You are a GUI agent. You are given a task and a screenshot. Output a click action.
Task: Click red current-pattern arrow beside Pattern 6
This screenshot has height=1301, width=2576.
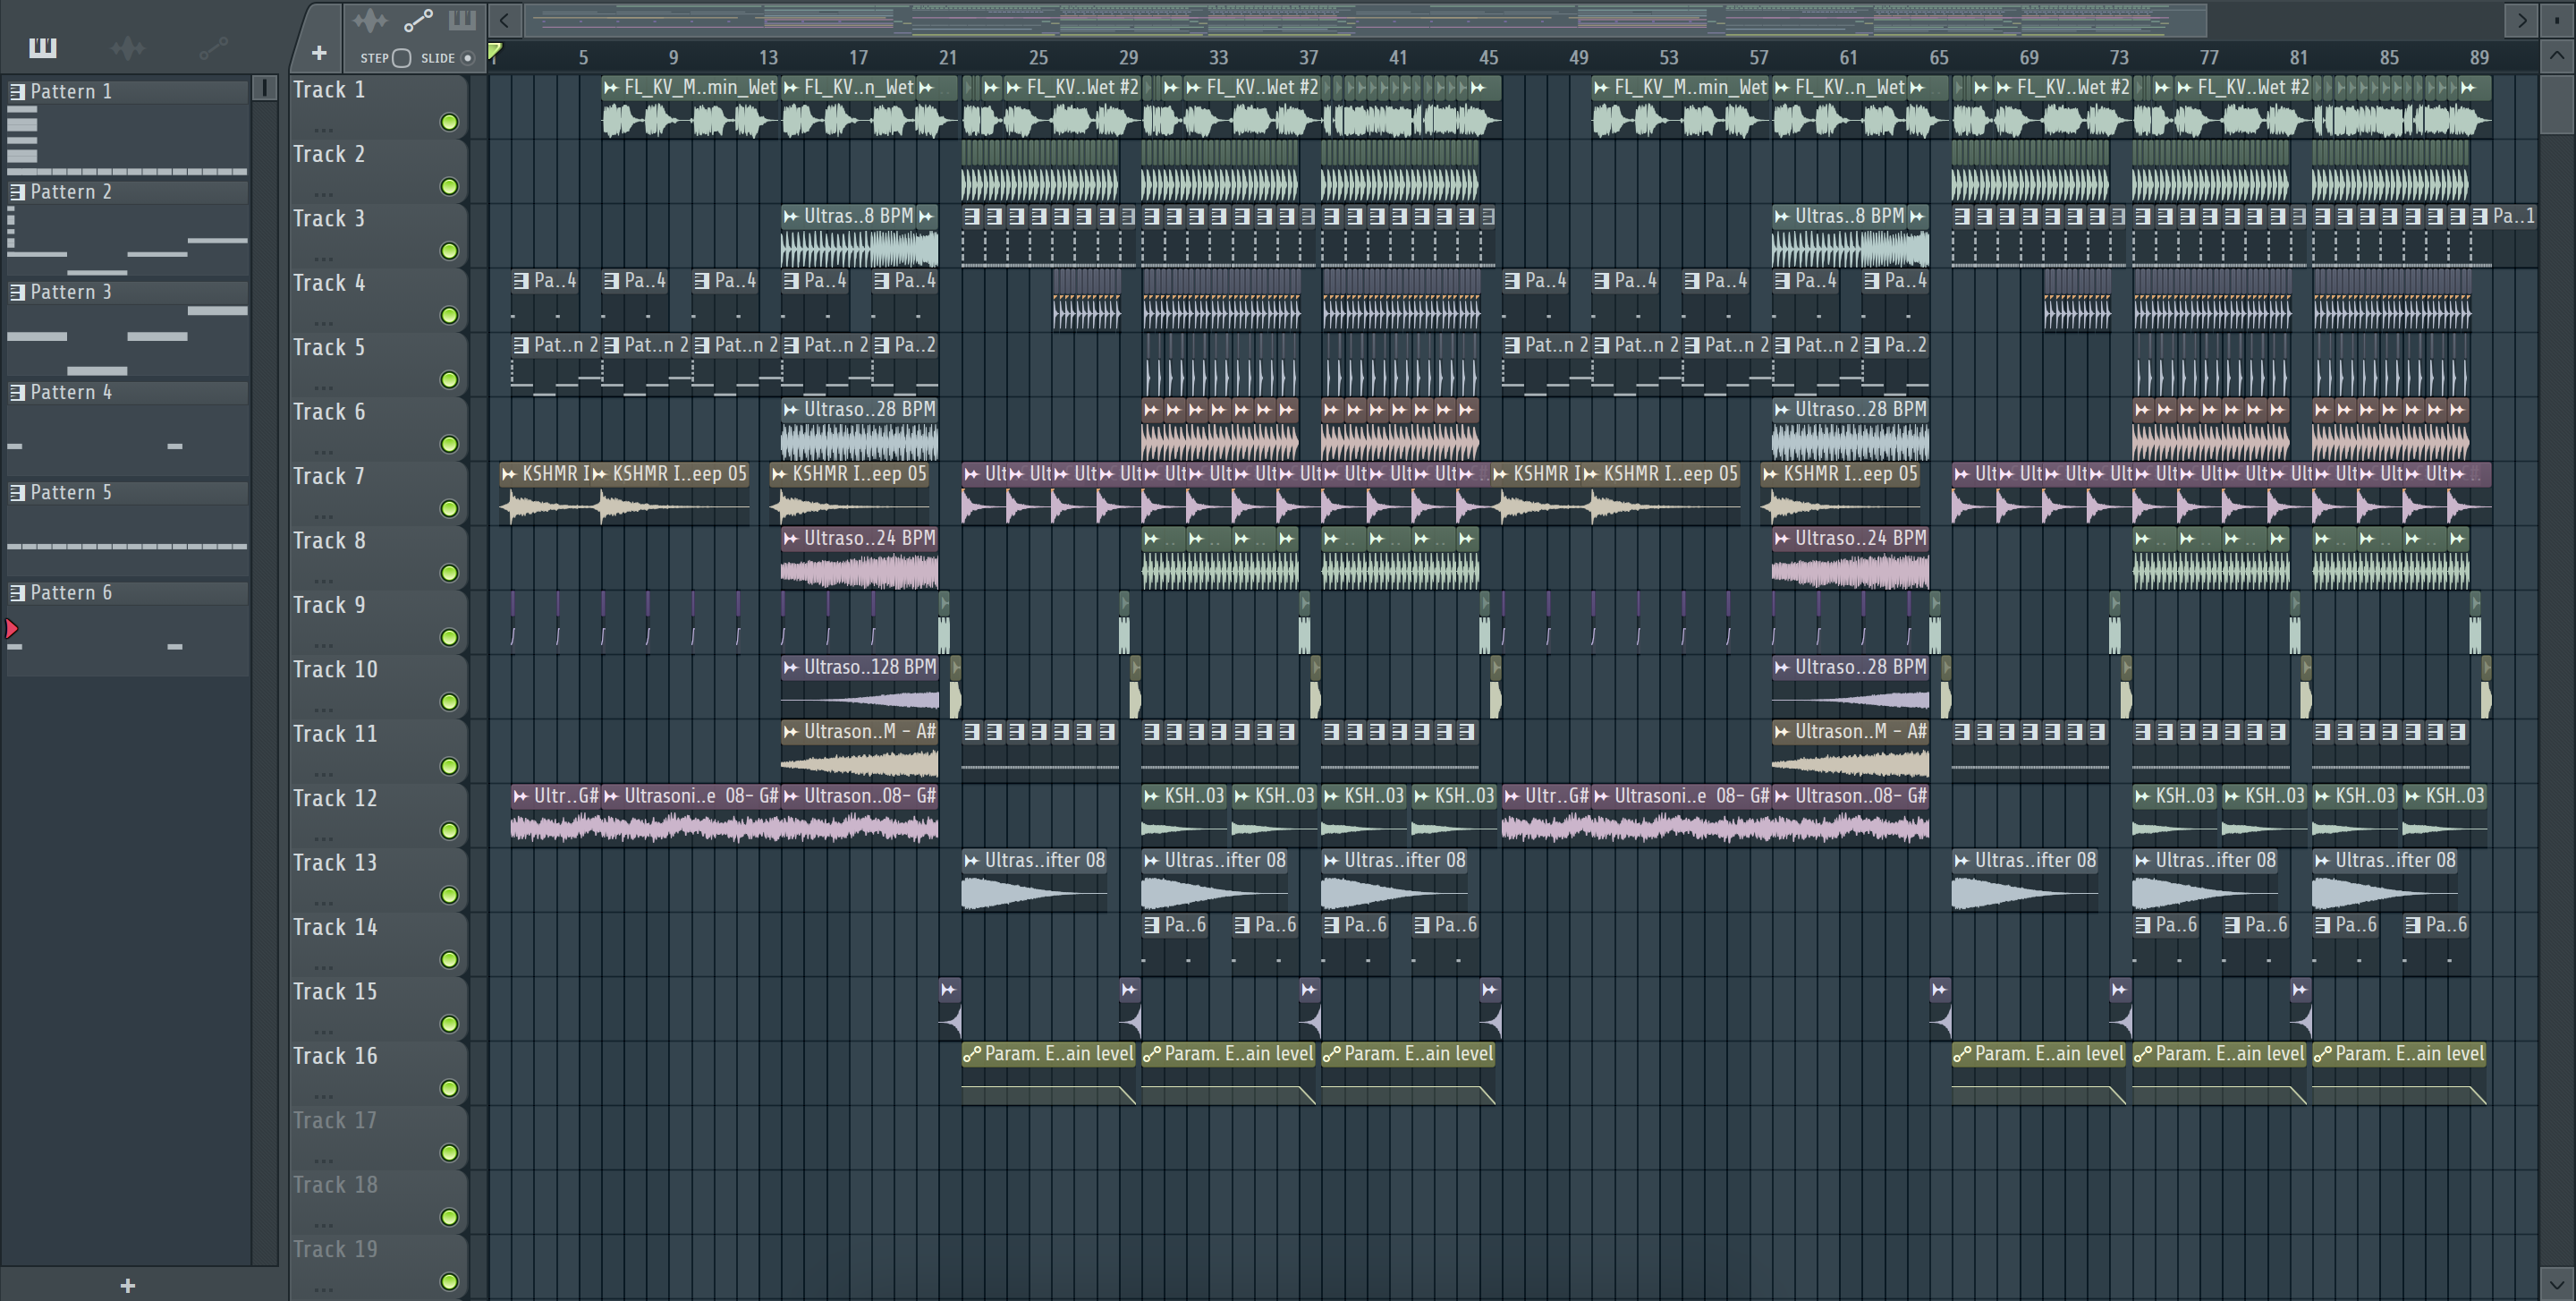coord(12,629)
